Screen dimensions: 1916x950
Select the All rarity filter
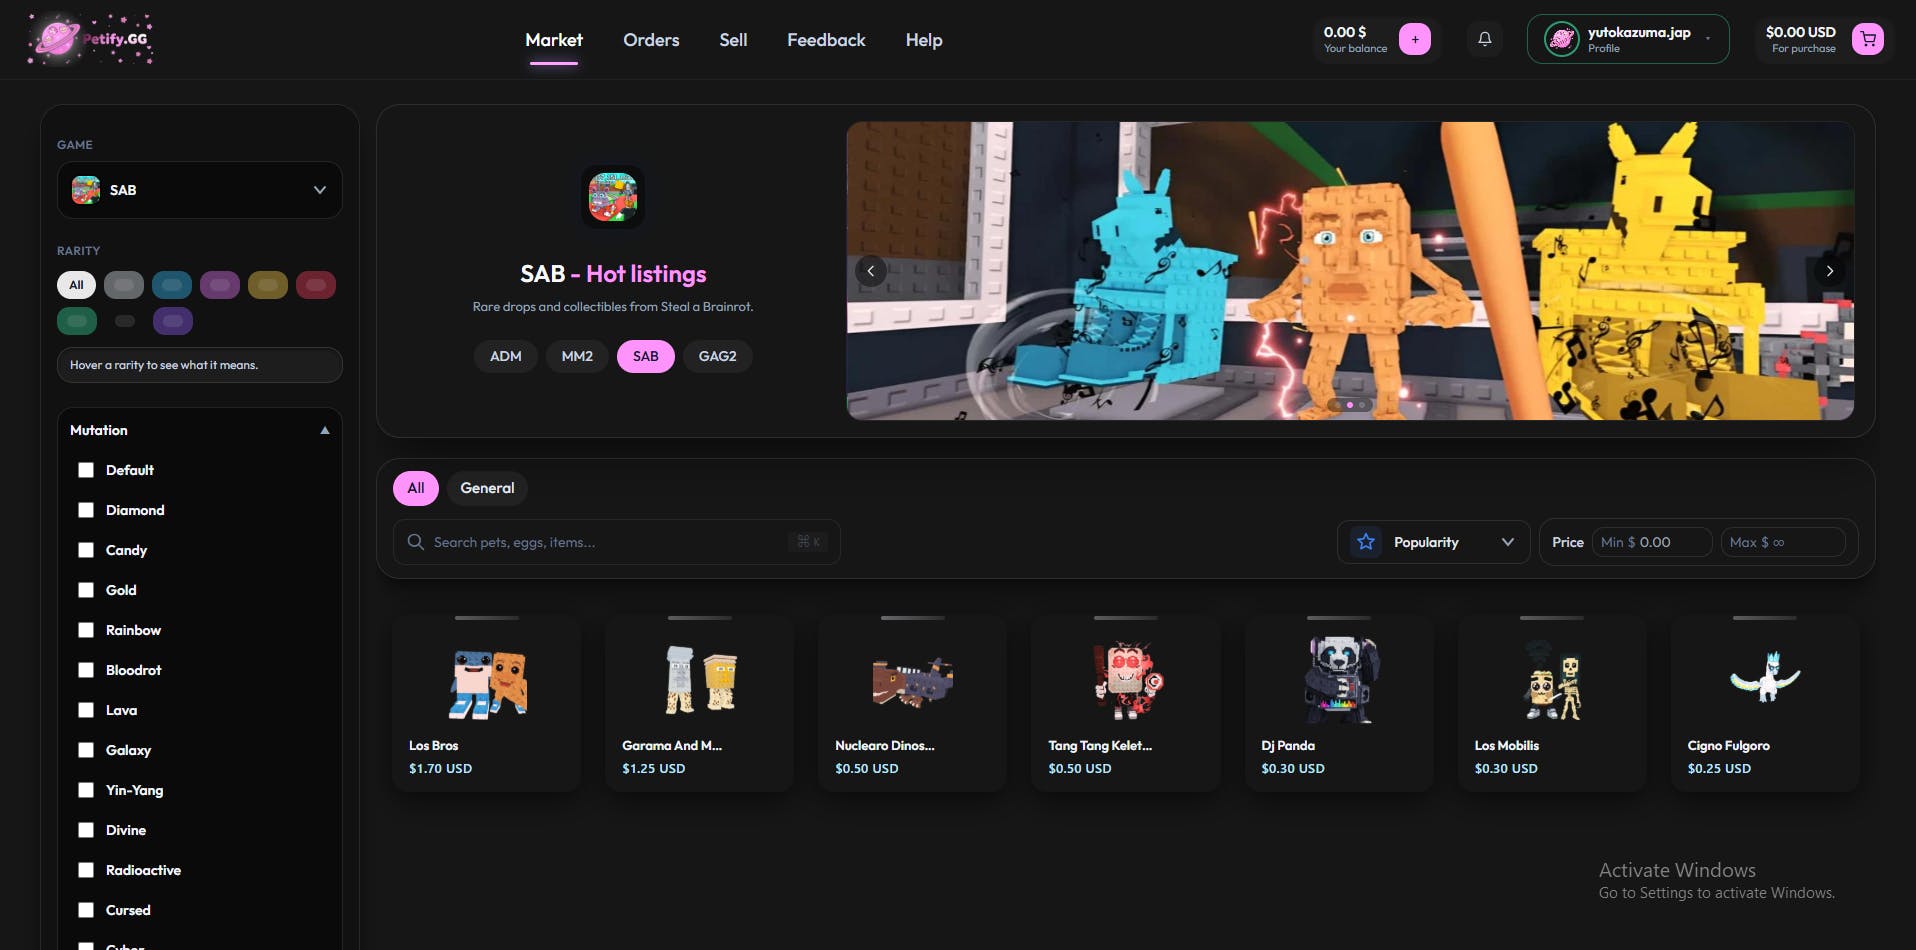click(x=76, y=285)
